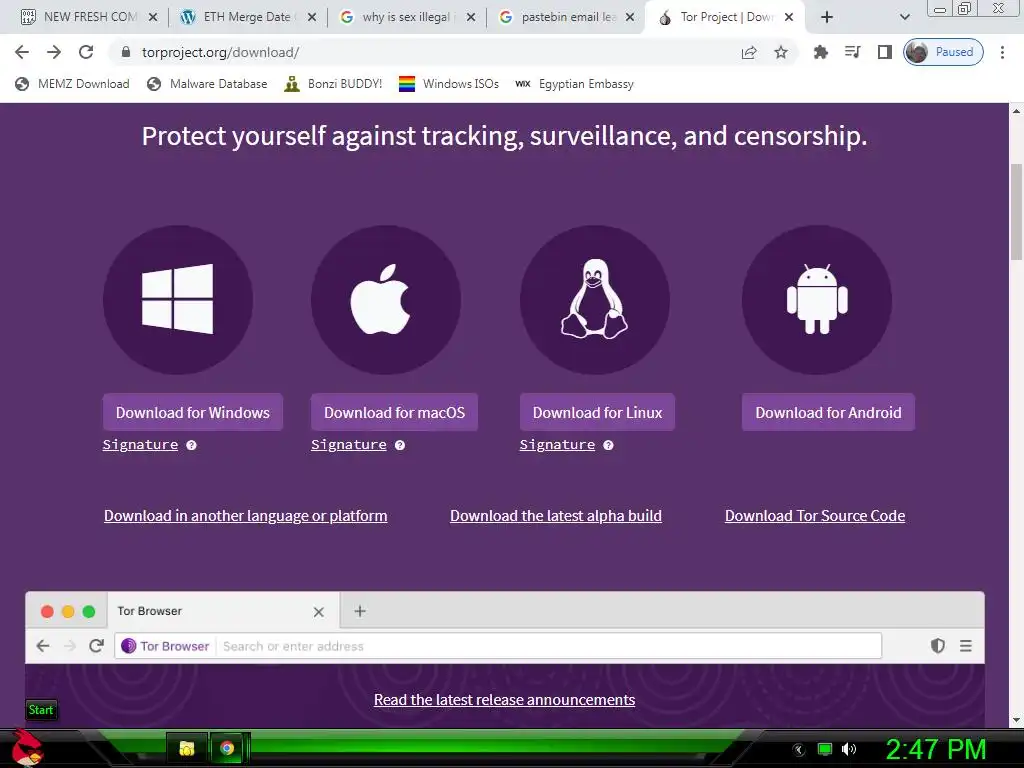Screen dimensions: 1024x768
Task: Click the Start button
Action: 41,710
